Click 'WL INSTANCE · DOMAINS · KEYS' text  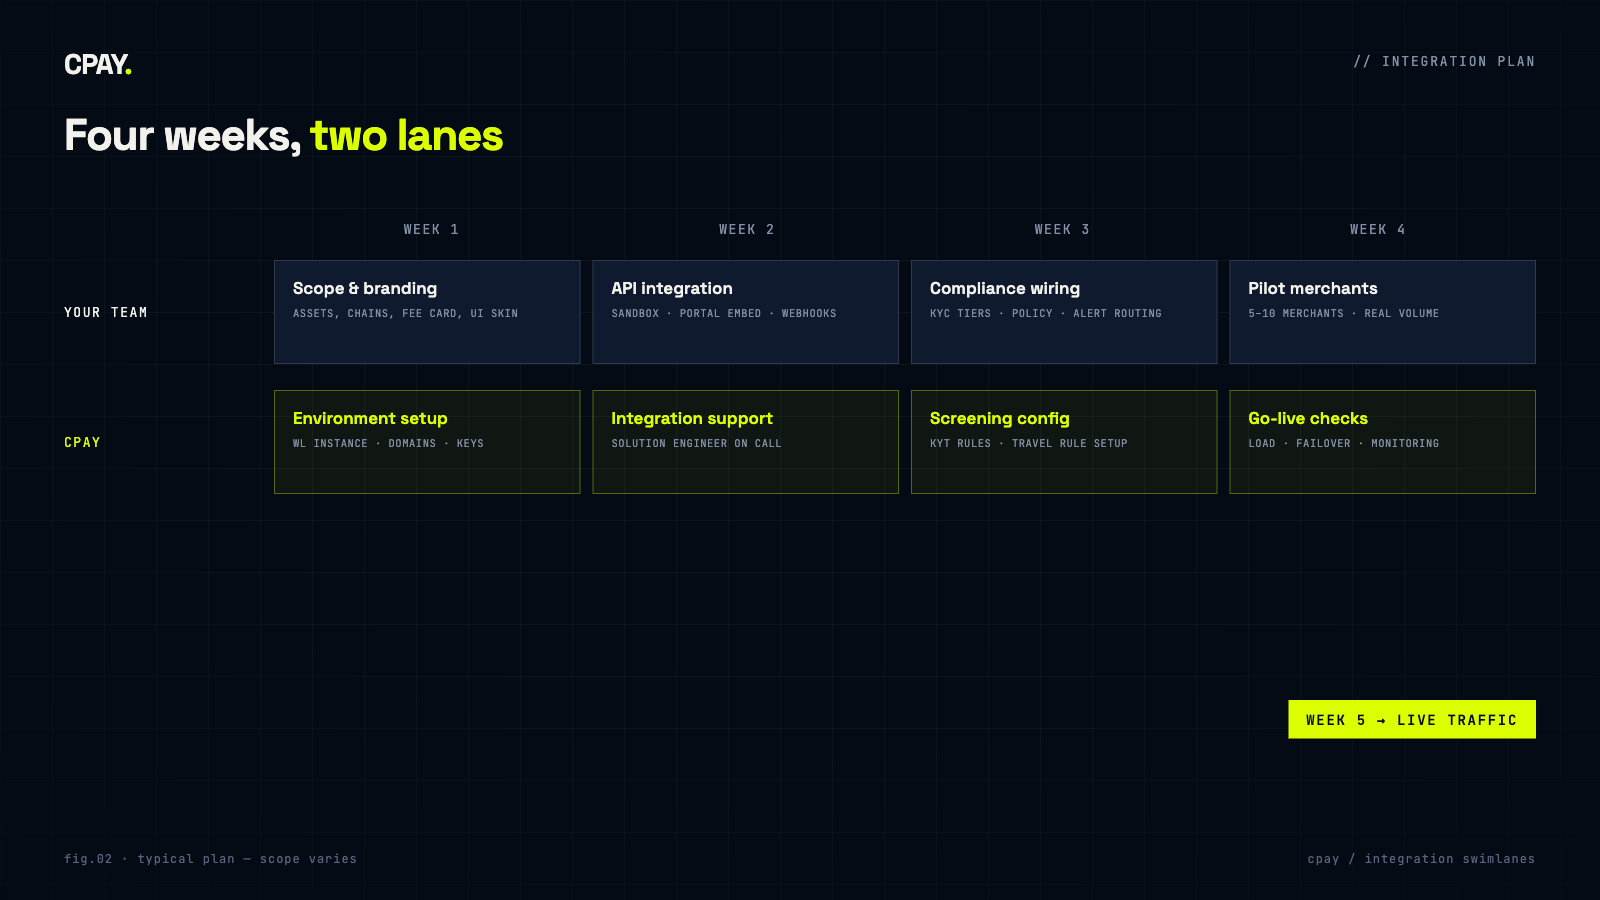[x=388, y=444]
